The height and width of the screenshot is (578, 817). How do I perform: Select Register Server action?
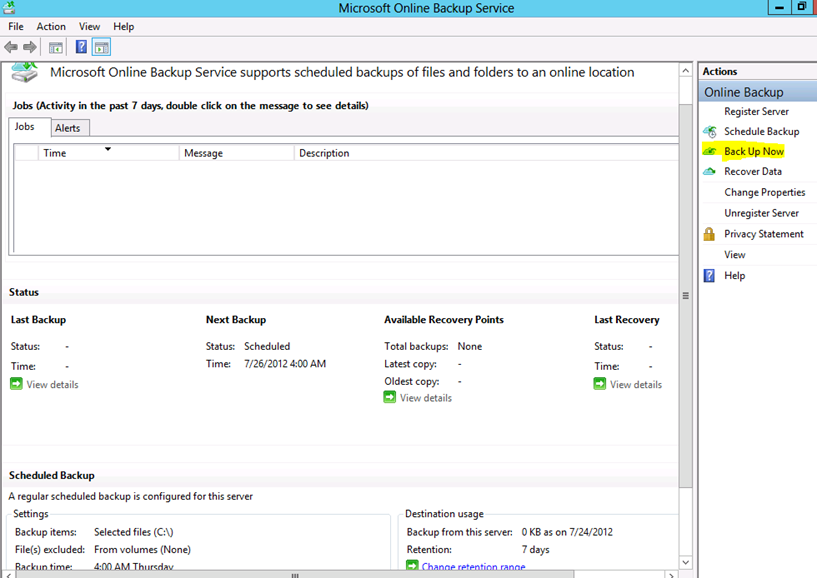click(756, 112)
